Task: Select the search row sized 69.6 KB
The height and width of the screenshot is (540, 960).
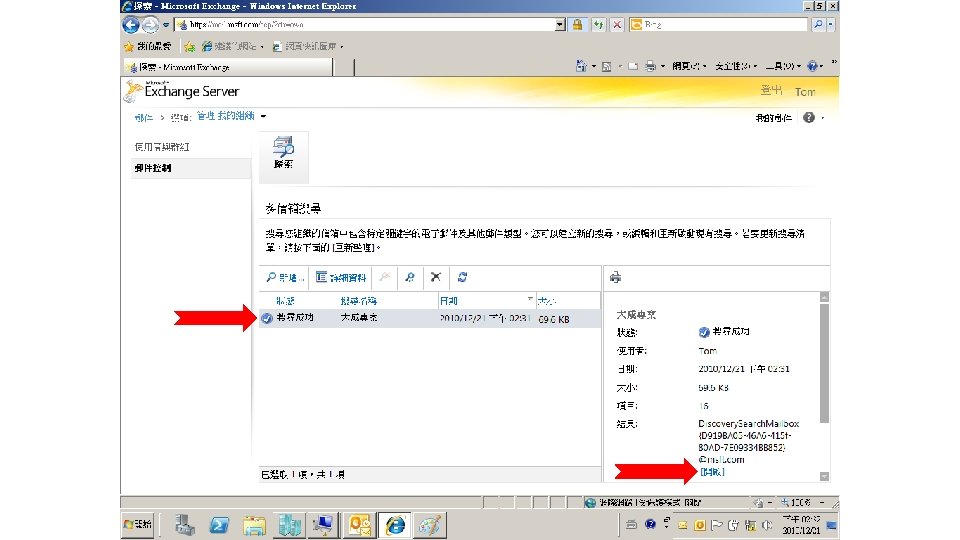Action: click(x=430, y=318)
